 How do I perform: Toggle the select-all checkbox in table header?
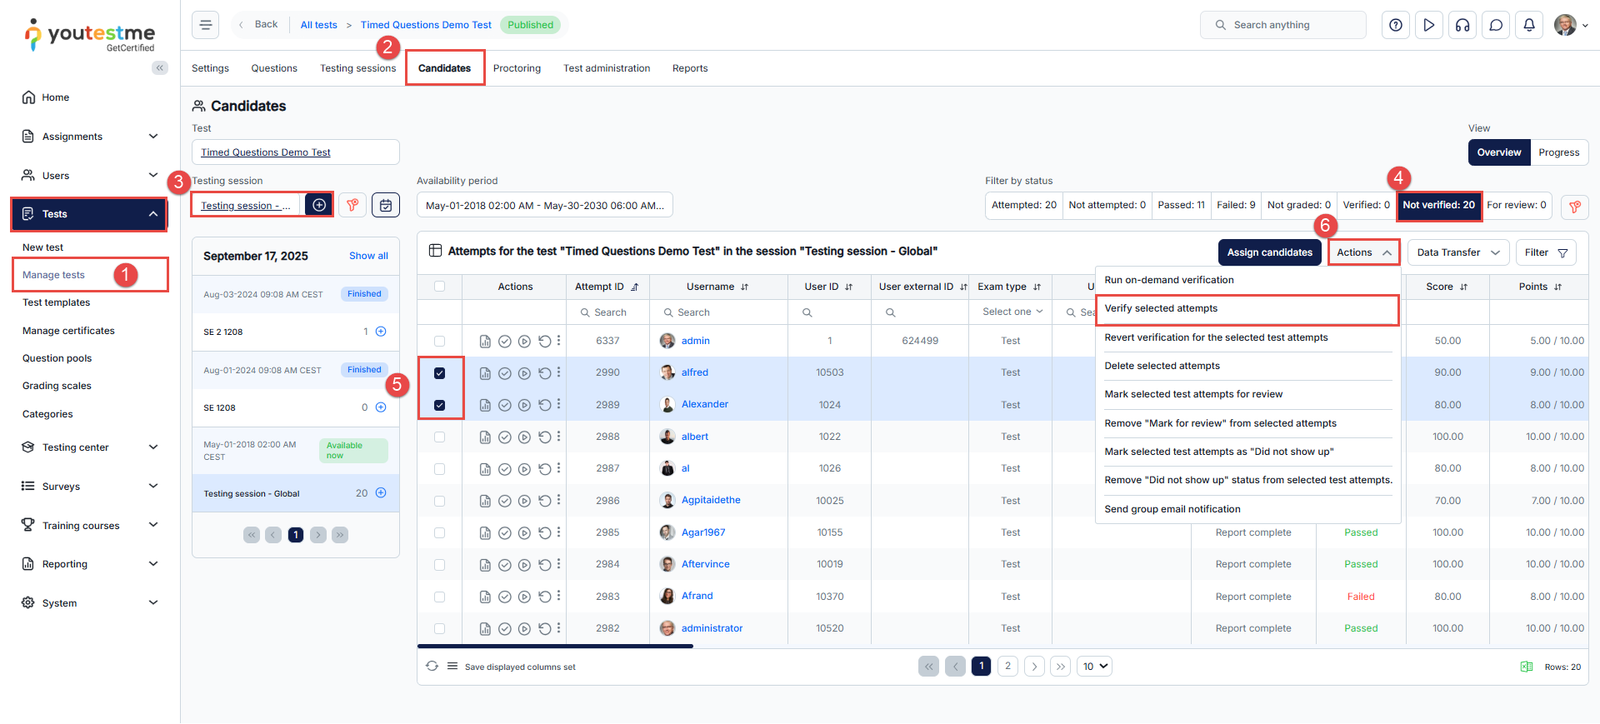(x=440, y=287)
